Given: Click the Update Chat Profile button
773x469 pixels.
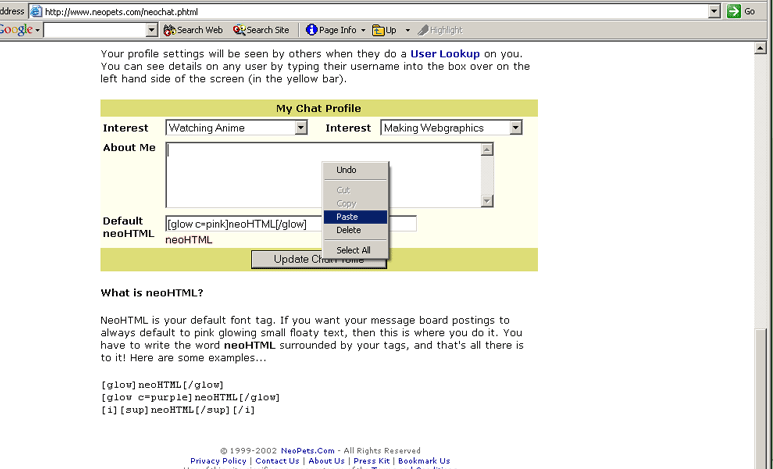Looking at the screenshot, I should (318, 259).
